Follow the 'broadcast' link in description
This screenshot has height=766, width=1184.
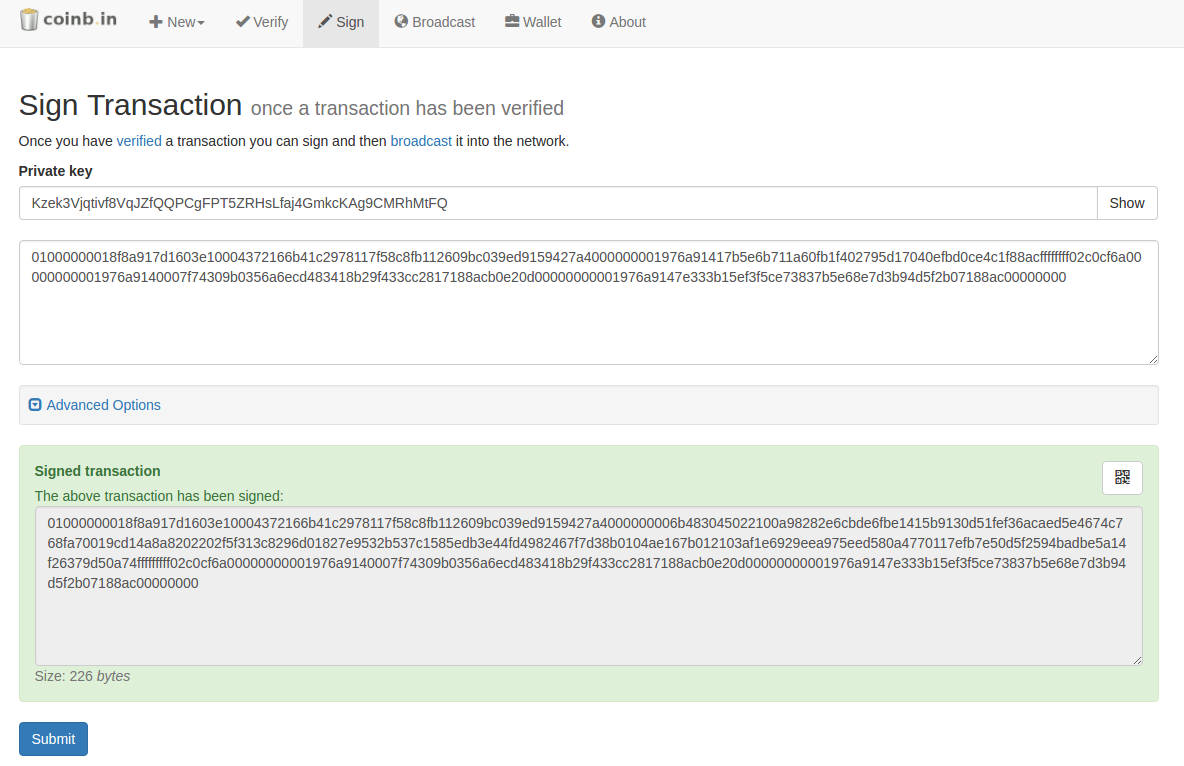[421, 141]
